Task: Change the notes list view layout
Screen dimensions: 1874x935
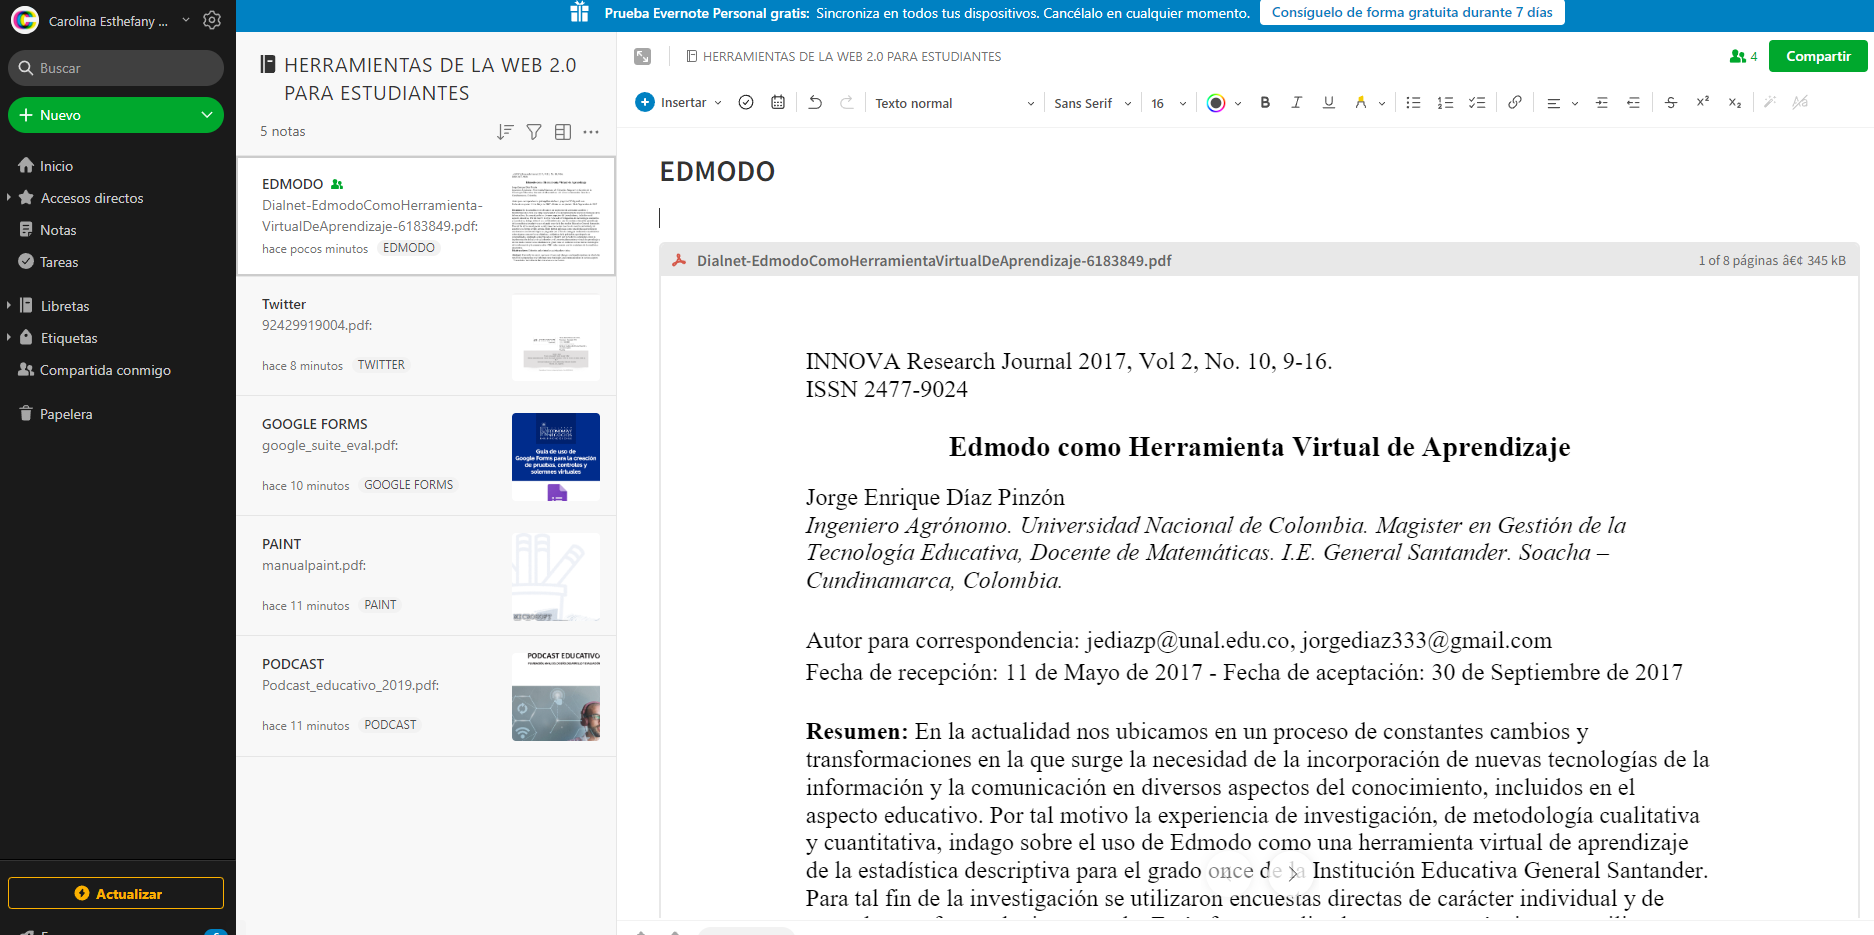Action: pyautogui.click(x=563, y=131)
